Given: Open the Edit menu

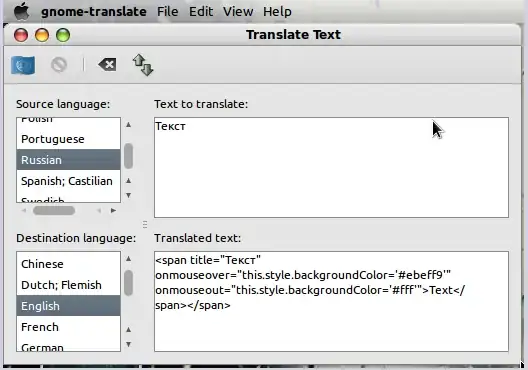Looking at the screenshot, I should 201,11.
